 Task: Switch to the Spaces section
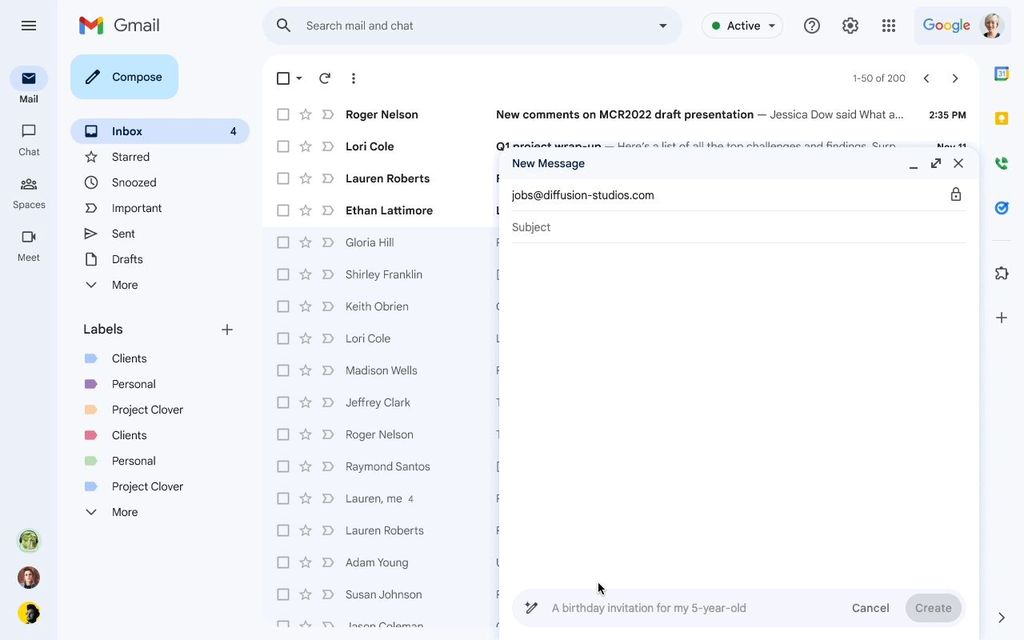pyautogui.click(x=28, y=190)
